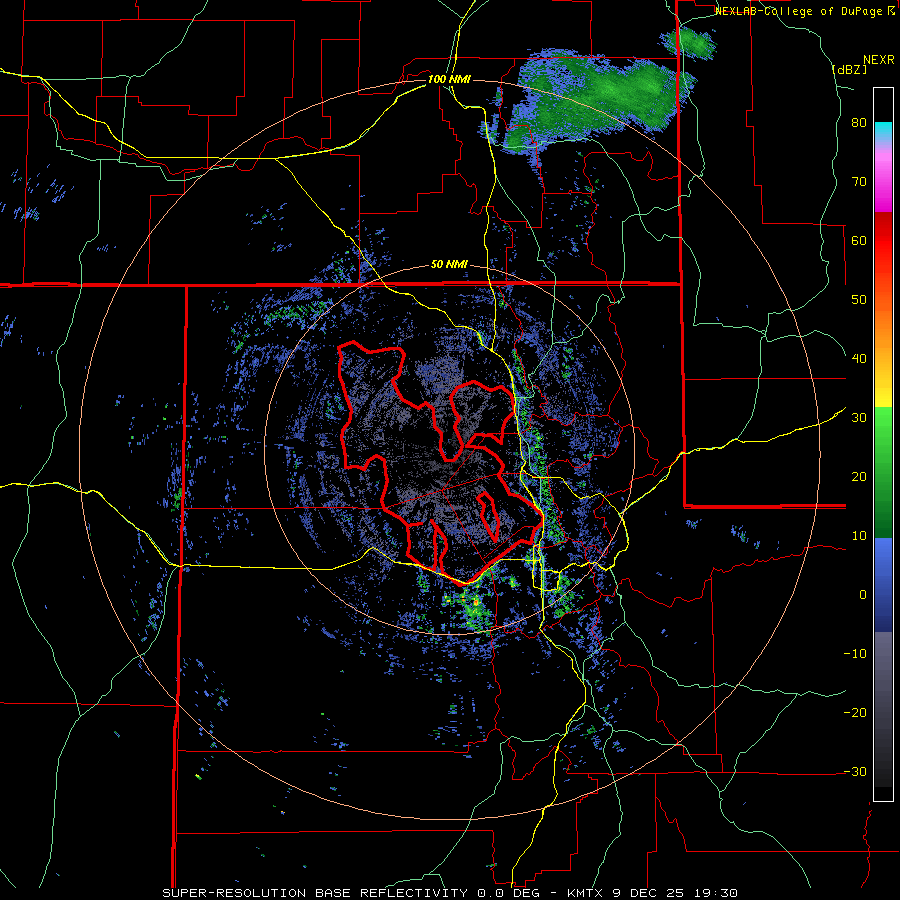Click the 20 value on the dBZ scale
Screen dimensions: 900x900
pos(859,476)
